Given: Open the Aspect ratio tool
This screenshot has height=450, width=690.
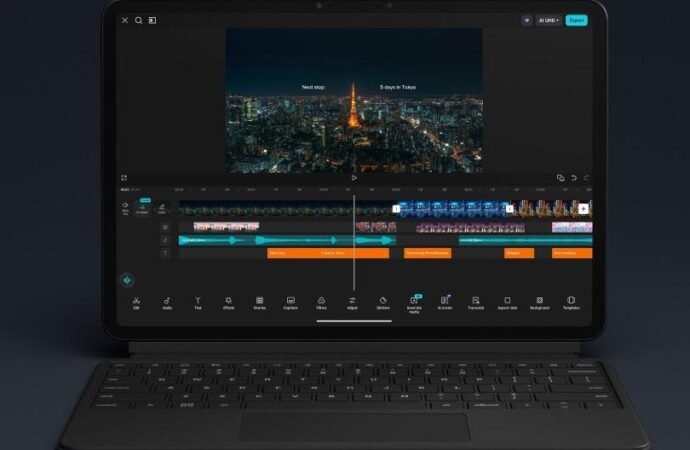Looking at the screenshot, I should [507, 303].
